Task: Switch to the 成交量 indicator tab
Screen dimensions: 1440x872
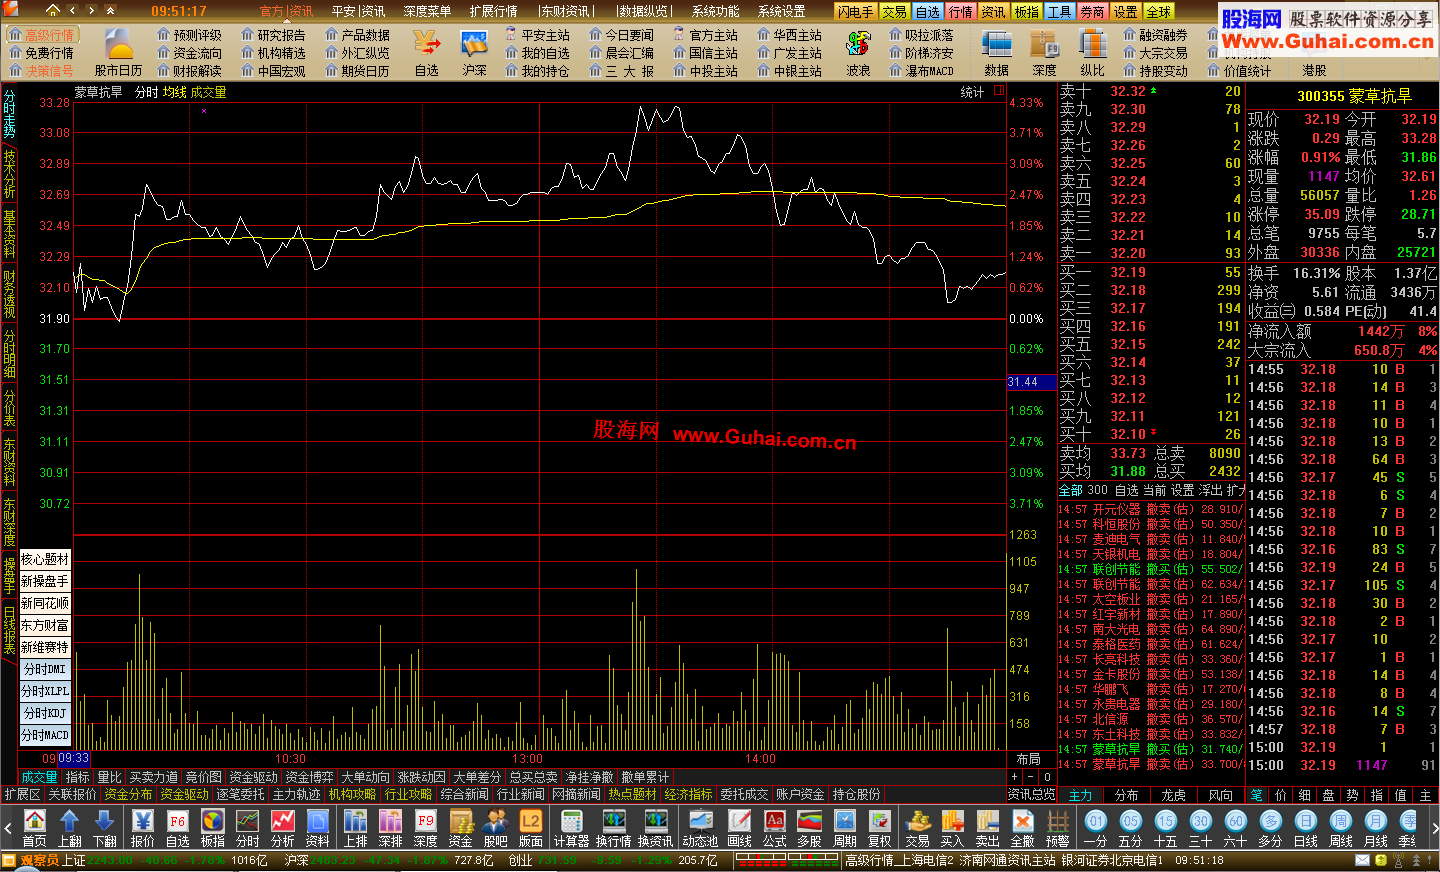Action: click(39, 777)
